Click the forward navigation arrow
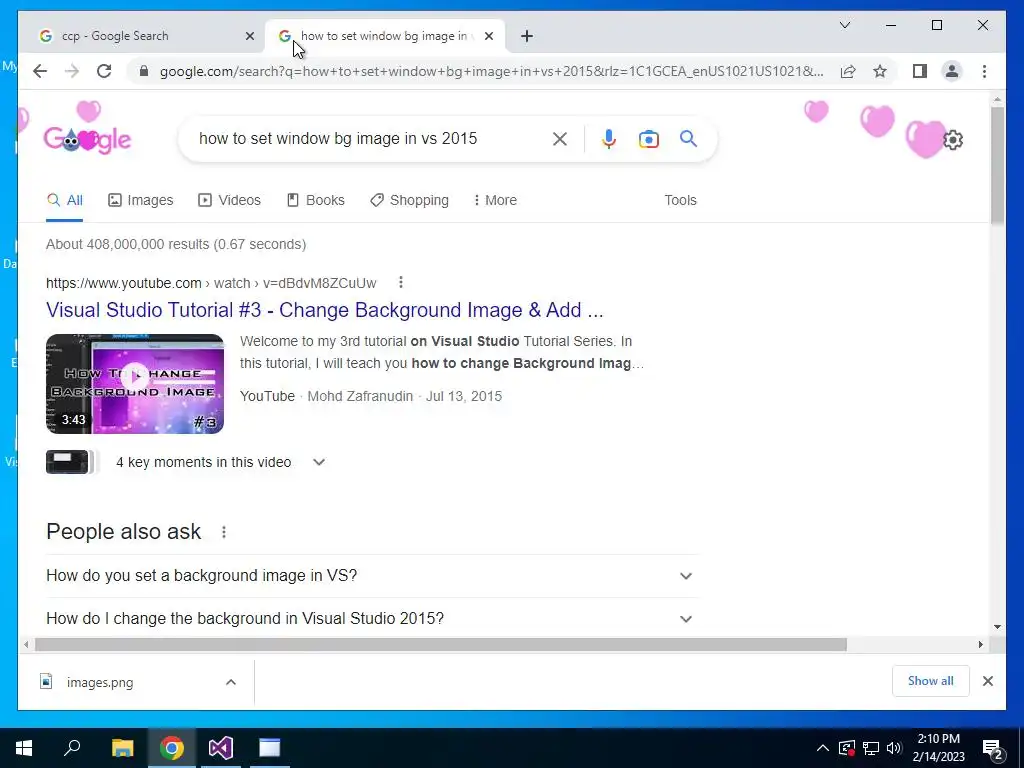This screenshot has width=1024, height=768. click(72, 71)
